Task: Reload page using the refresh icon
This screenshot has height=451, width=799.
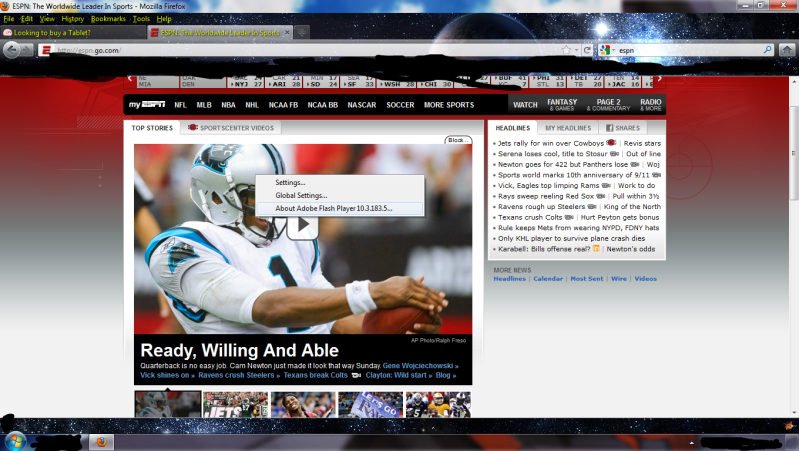Action: 587,50
